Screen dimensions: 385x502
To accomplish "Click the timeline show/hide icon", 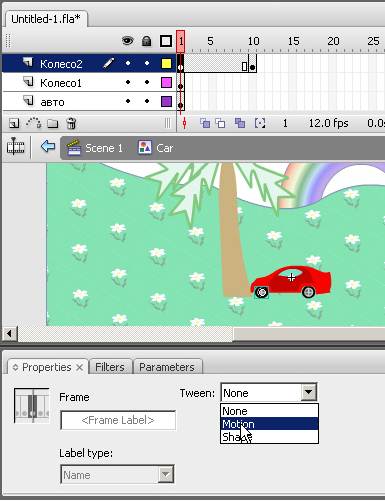I will coord(15,147).
